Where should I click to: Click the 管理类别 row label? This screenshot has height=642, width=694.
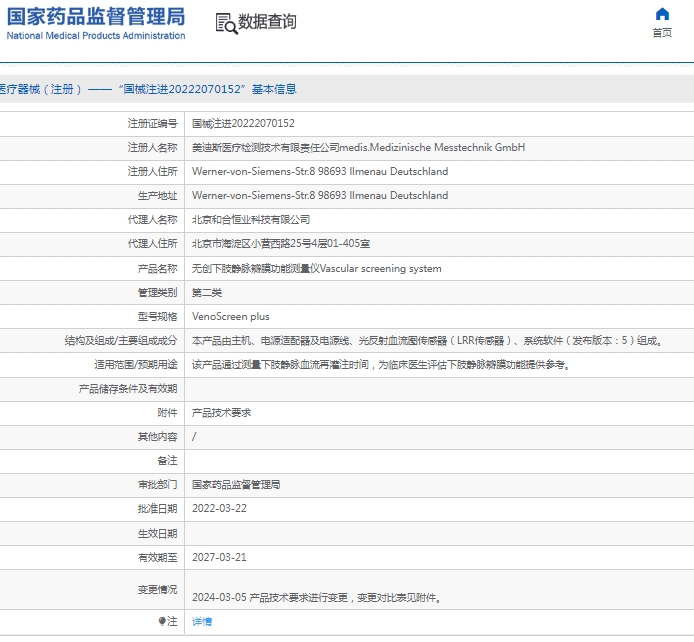[x=157, y=292]
